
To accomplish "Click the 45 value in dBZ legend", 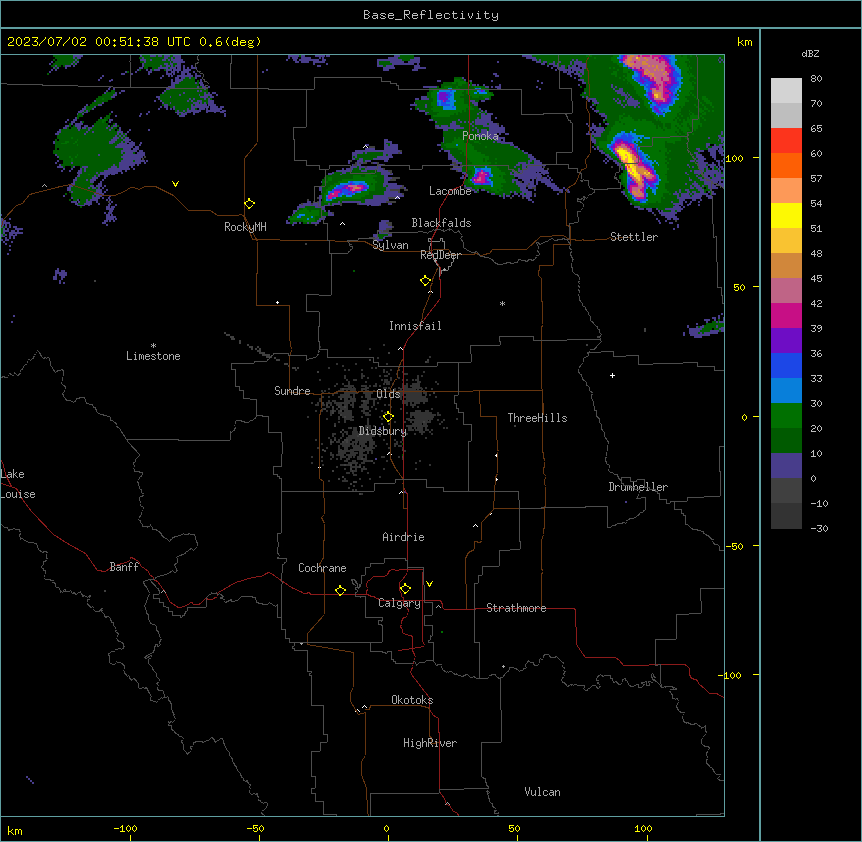I will [x=816, y=279].
